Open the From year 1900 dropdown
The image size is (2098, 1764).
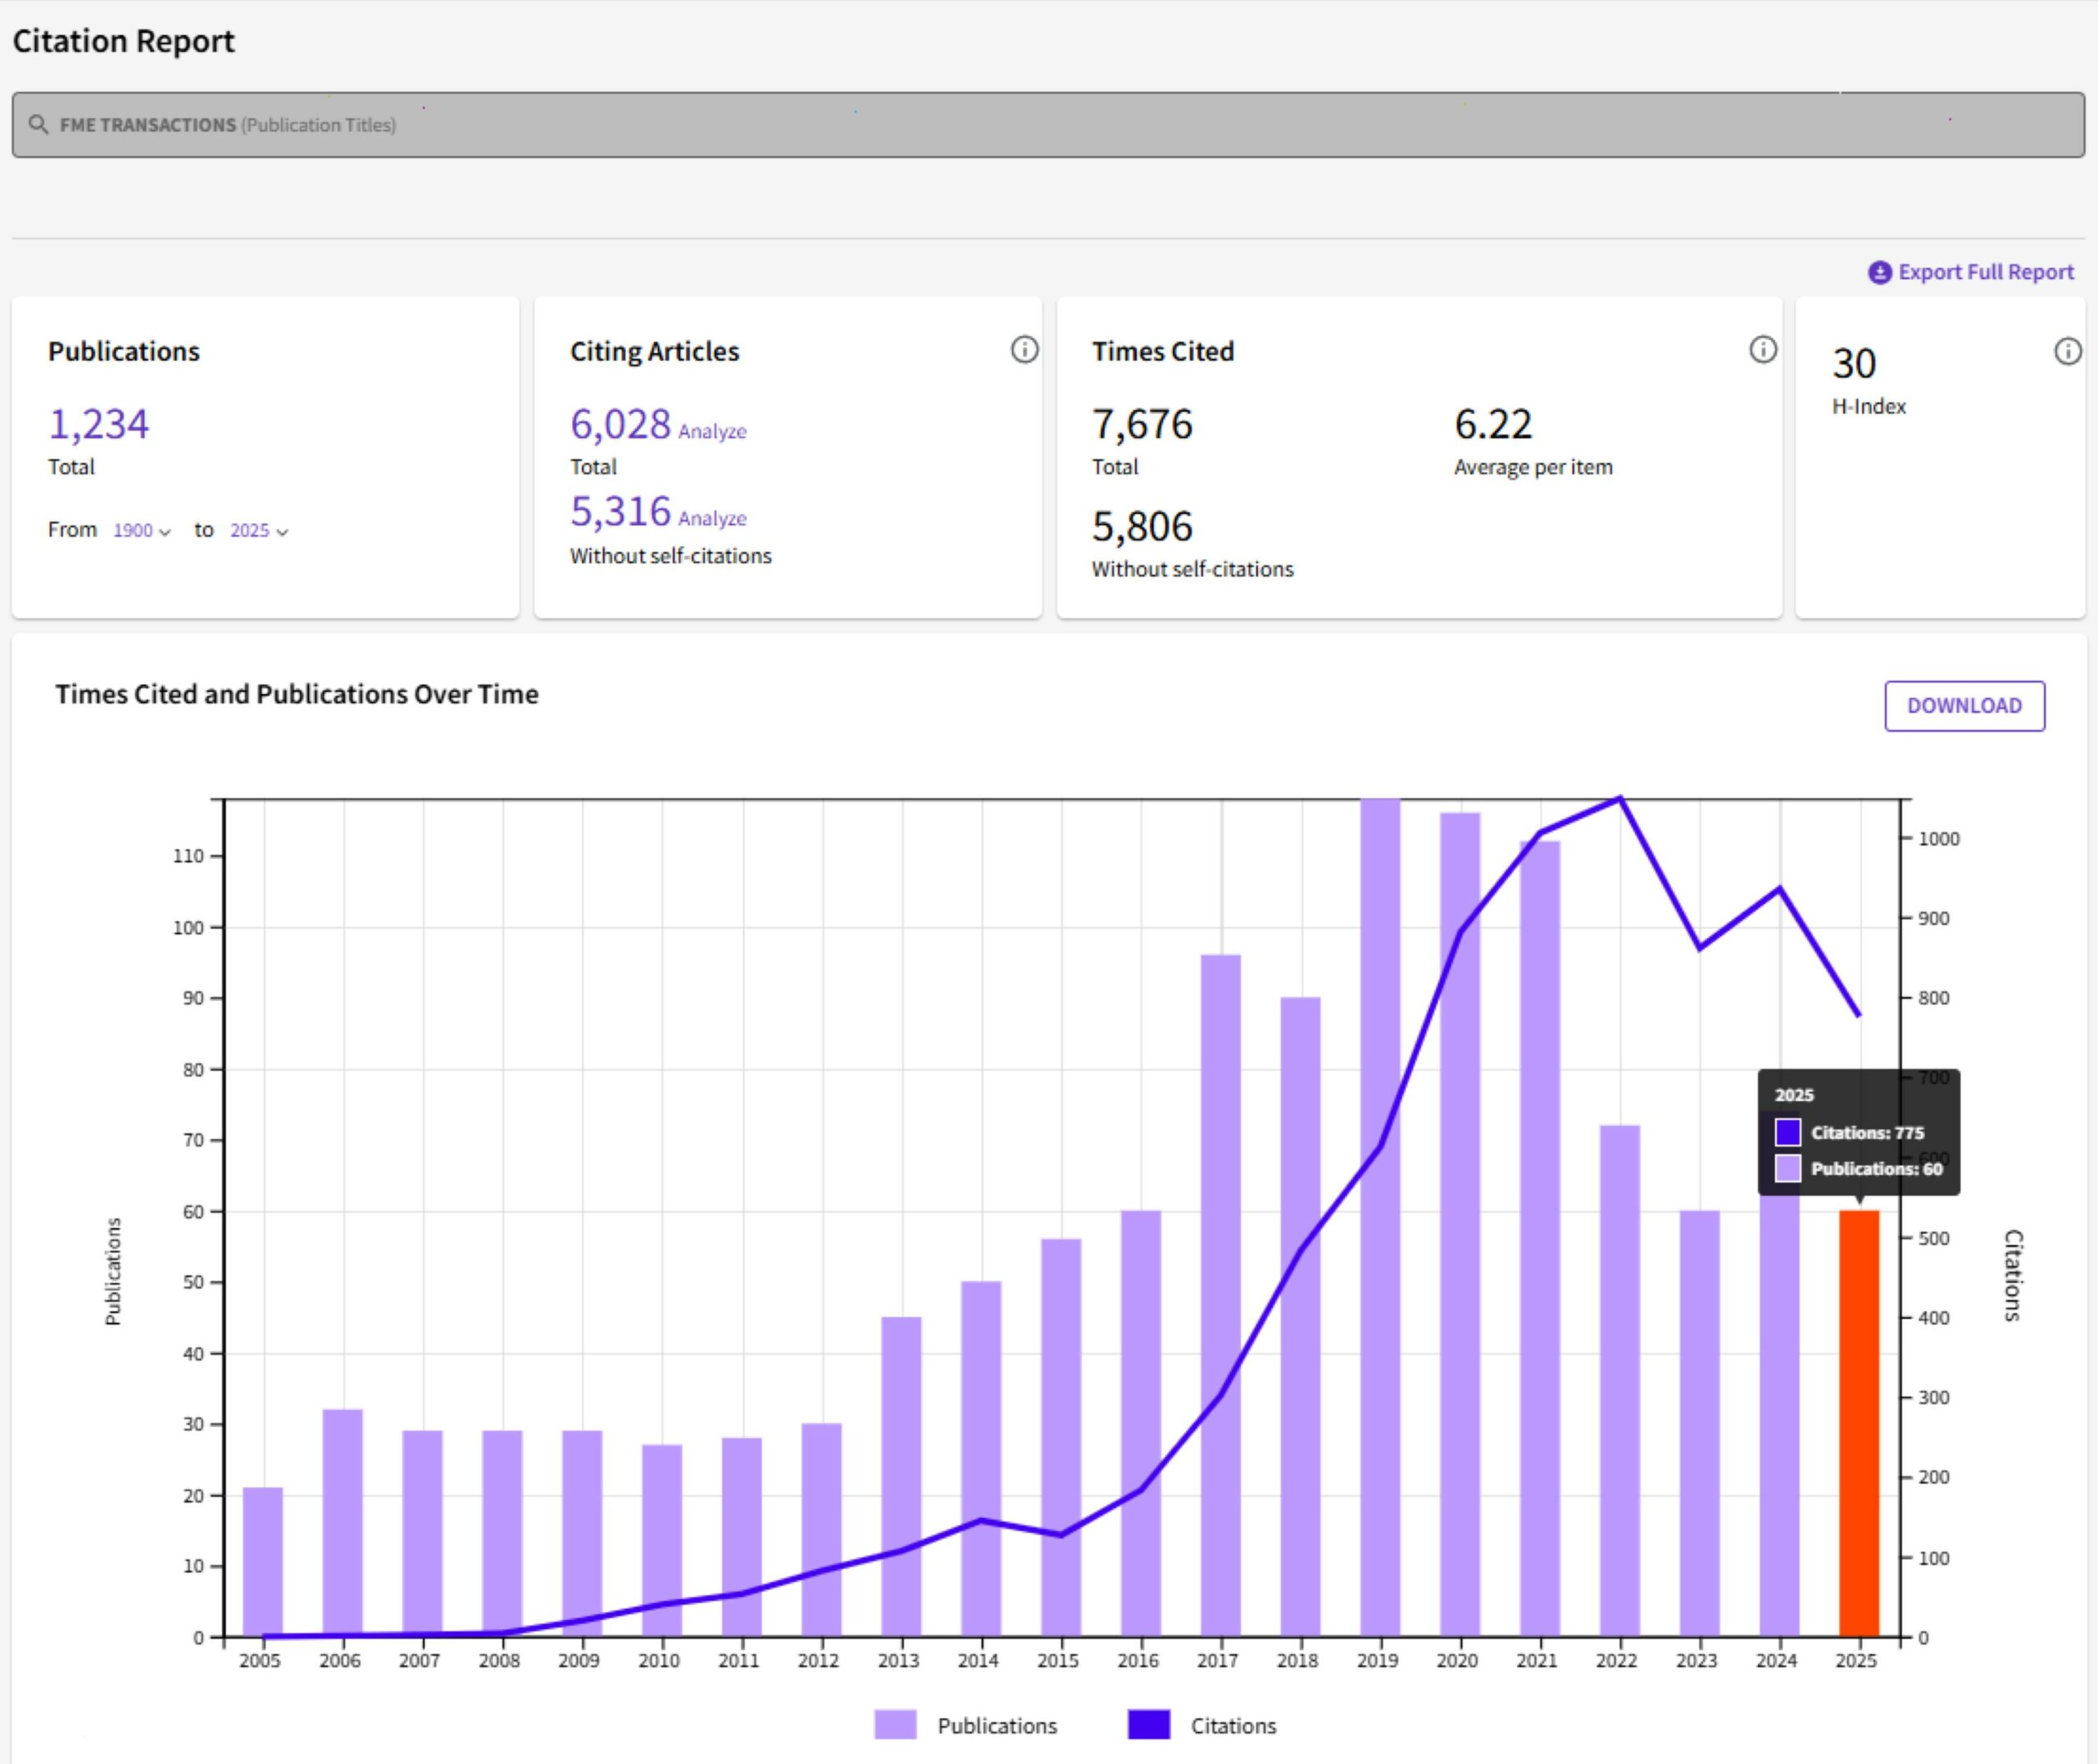click(x=141, y=531)
